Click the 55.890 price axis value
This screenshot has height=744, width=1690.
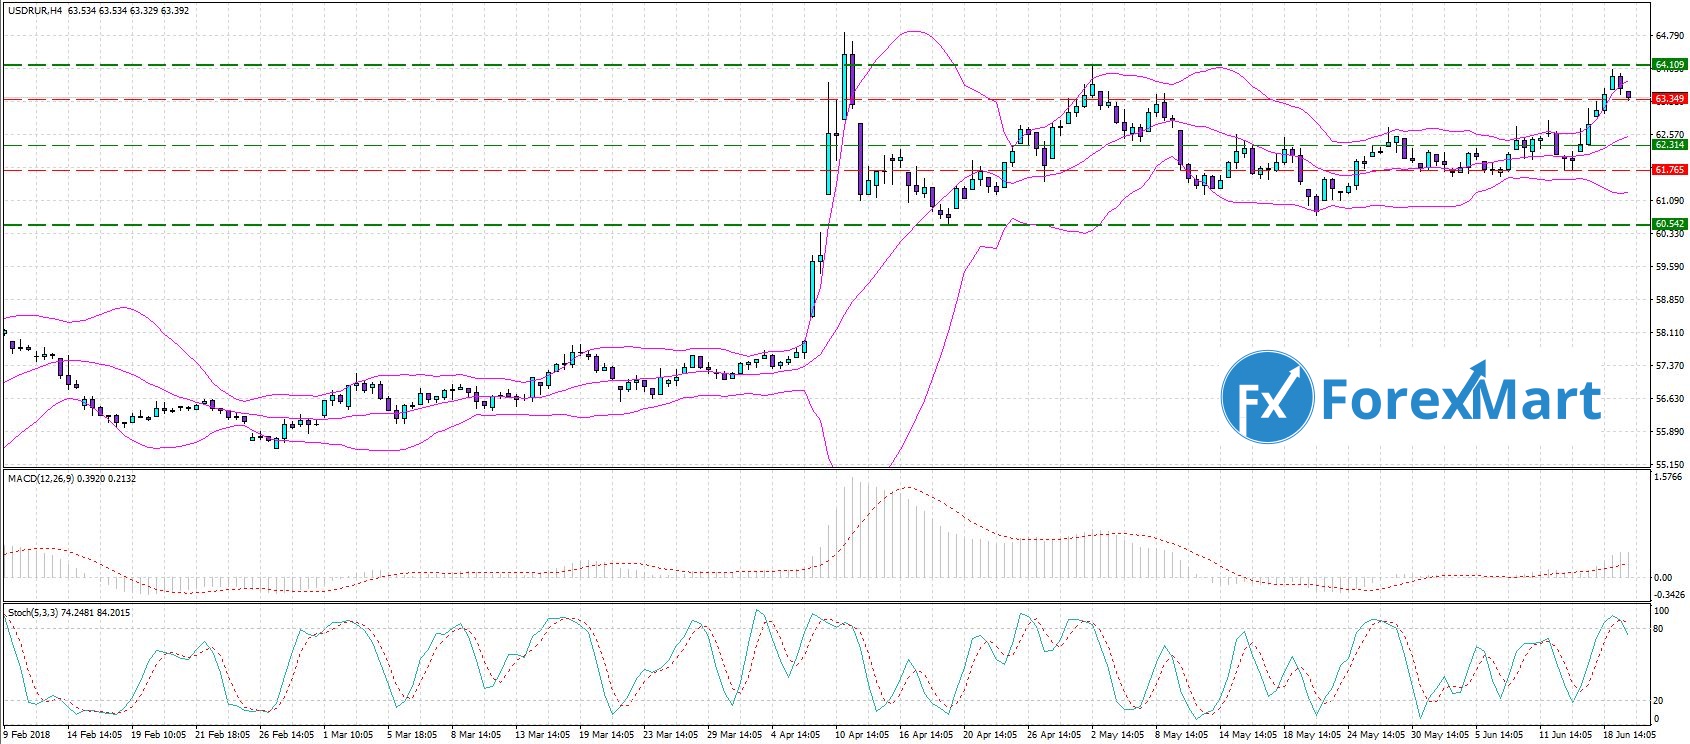click(1669, 432)
